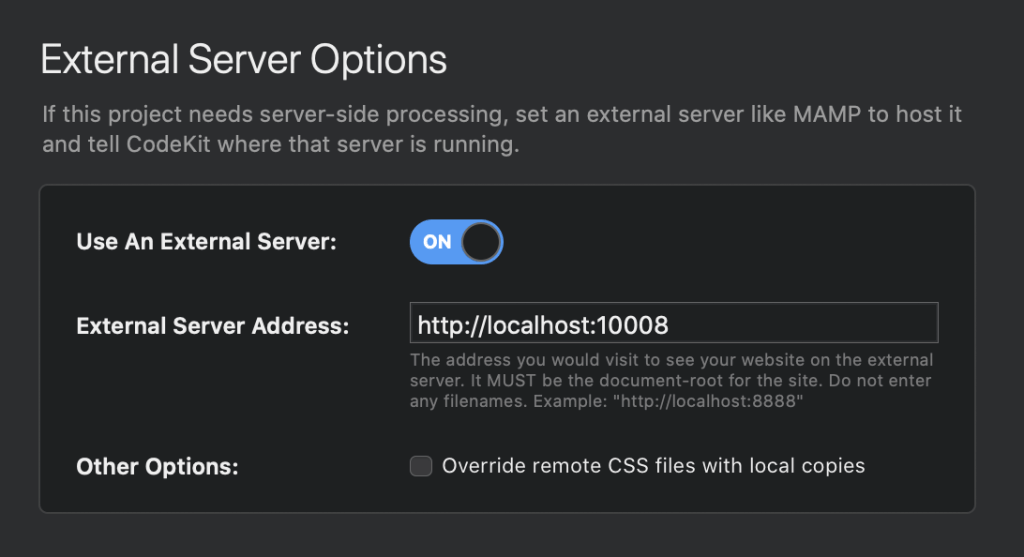
Task: Focus the External Server Address field
Action: pyautogui.click(x=674, y=323)
